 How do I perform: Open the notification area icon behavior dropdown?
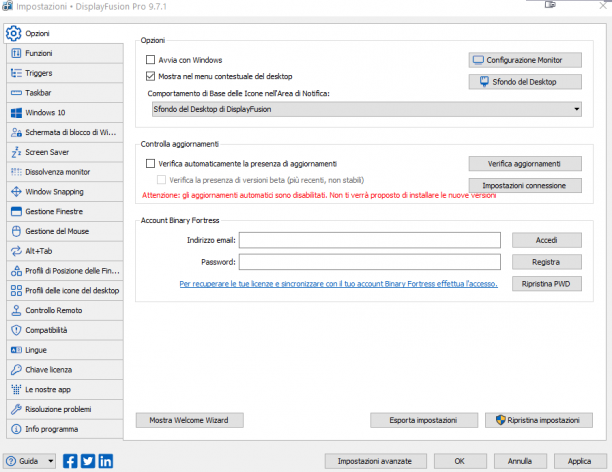[x=366, y=109]
